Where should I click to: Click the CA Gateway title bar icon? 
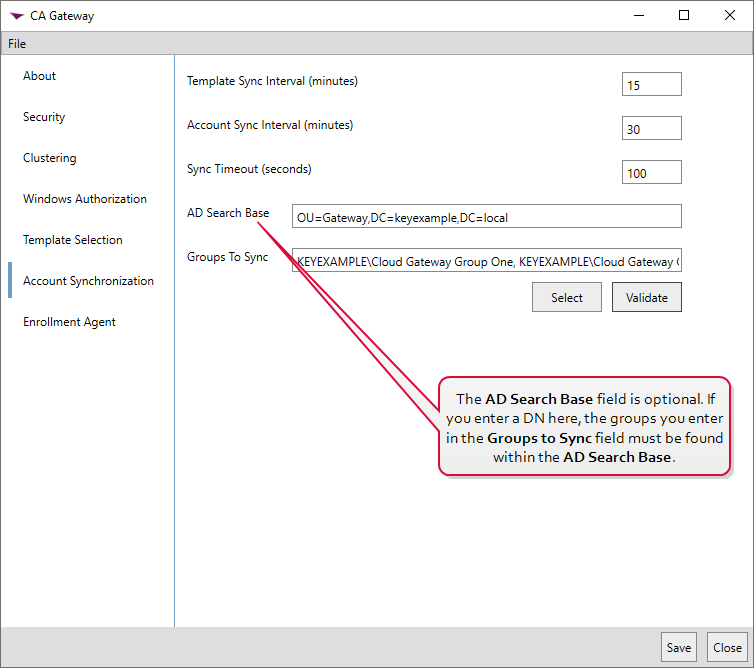(17, 16)
